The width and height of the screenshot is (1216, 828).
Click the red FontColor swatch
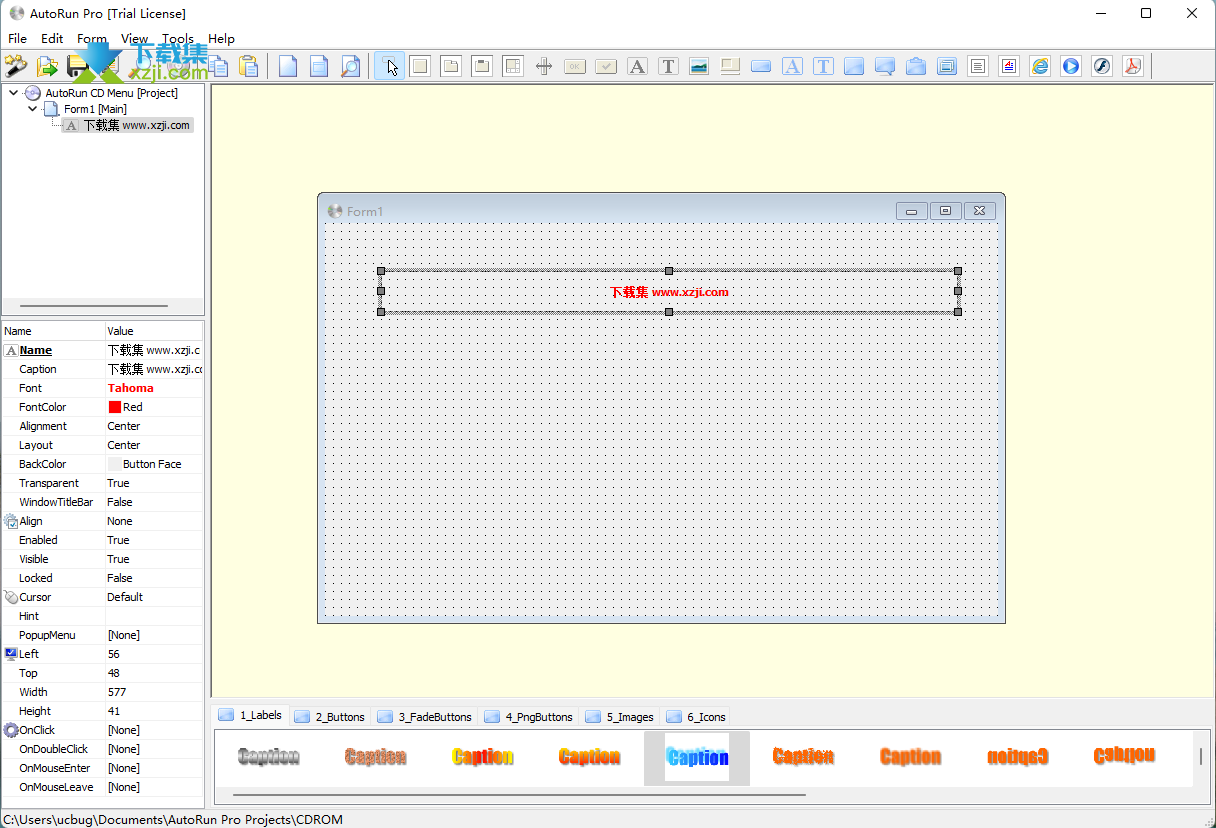point(115,407)
